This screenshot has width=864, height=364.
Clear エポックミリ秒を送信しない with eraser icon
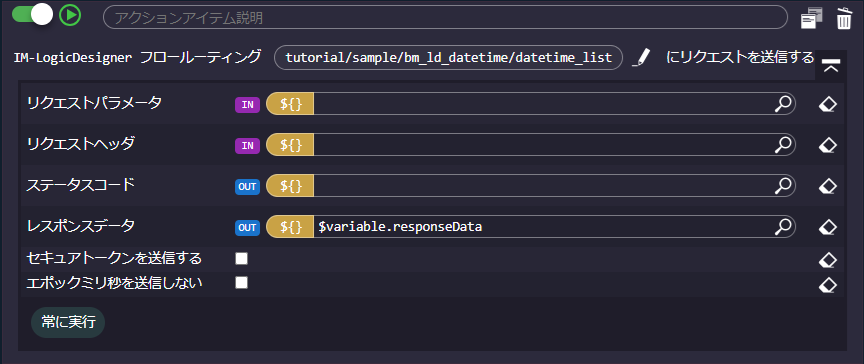pos(828,284)
